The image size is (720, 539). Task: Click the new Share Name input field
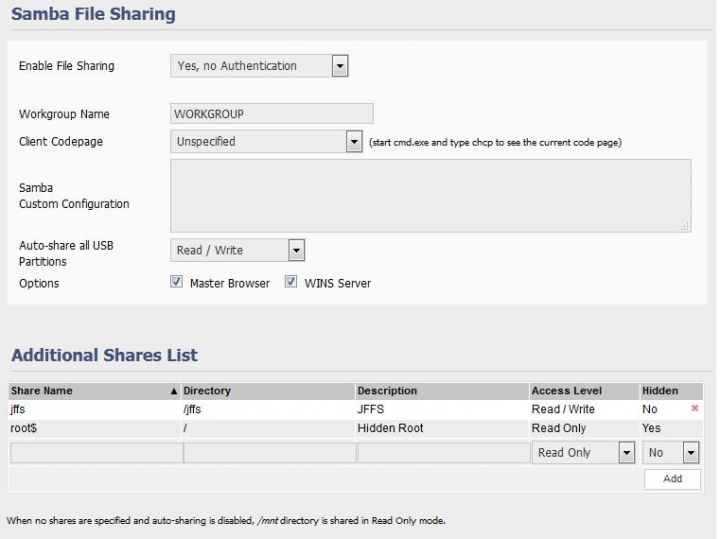click(x=96, y=453)
